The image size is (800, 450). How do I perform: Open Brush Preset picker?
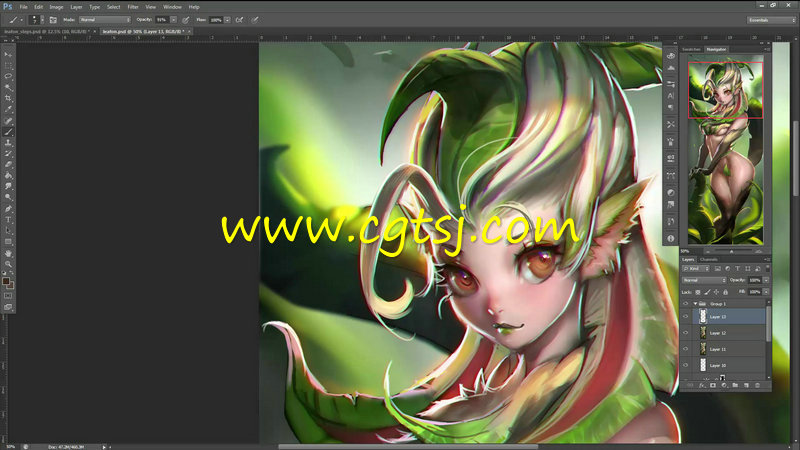click(37, 20)
